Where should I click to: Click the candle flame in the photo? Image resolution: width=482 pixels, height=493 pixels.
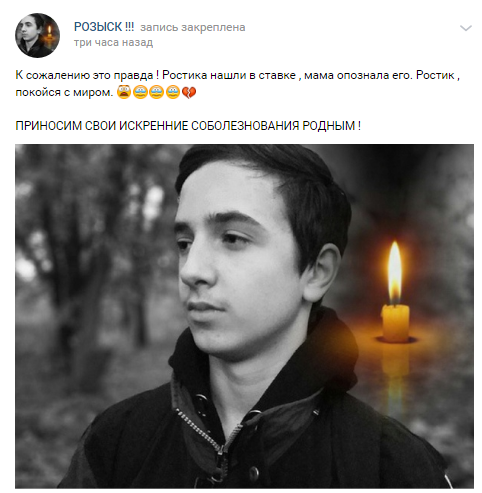pos(395,272)
